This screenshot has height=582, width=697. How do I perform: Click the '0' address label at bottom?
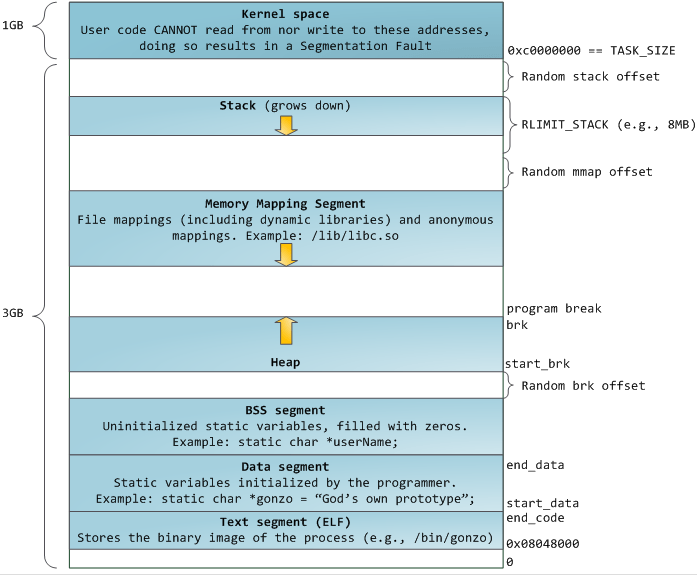pyautogui.click(x=510, y=562)
